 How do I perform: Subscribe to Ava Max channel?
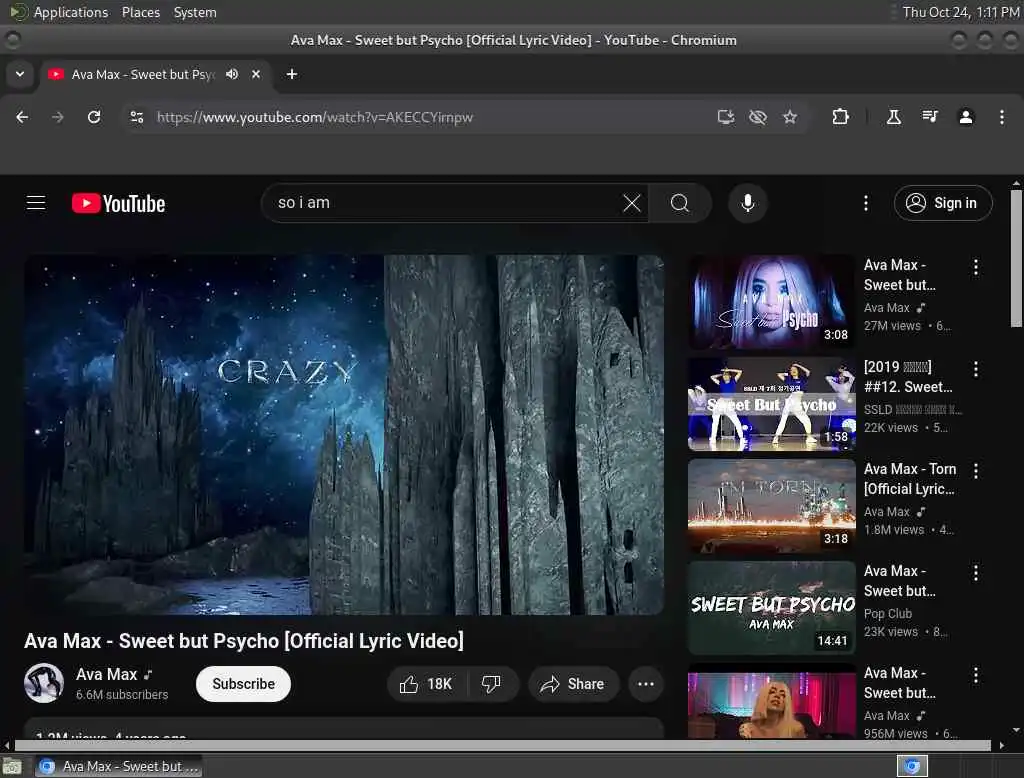pyautogui.click(x=244, y=684)
